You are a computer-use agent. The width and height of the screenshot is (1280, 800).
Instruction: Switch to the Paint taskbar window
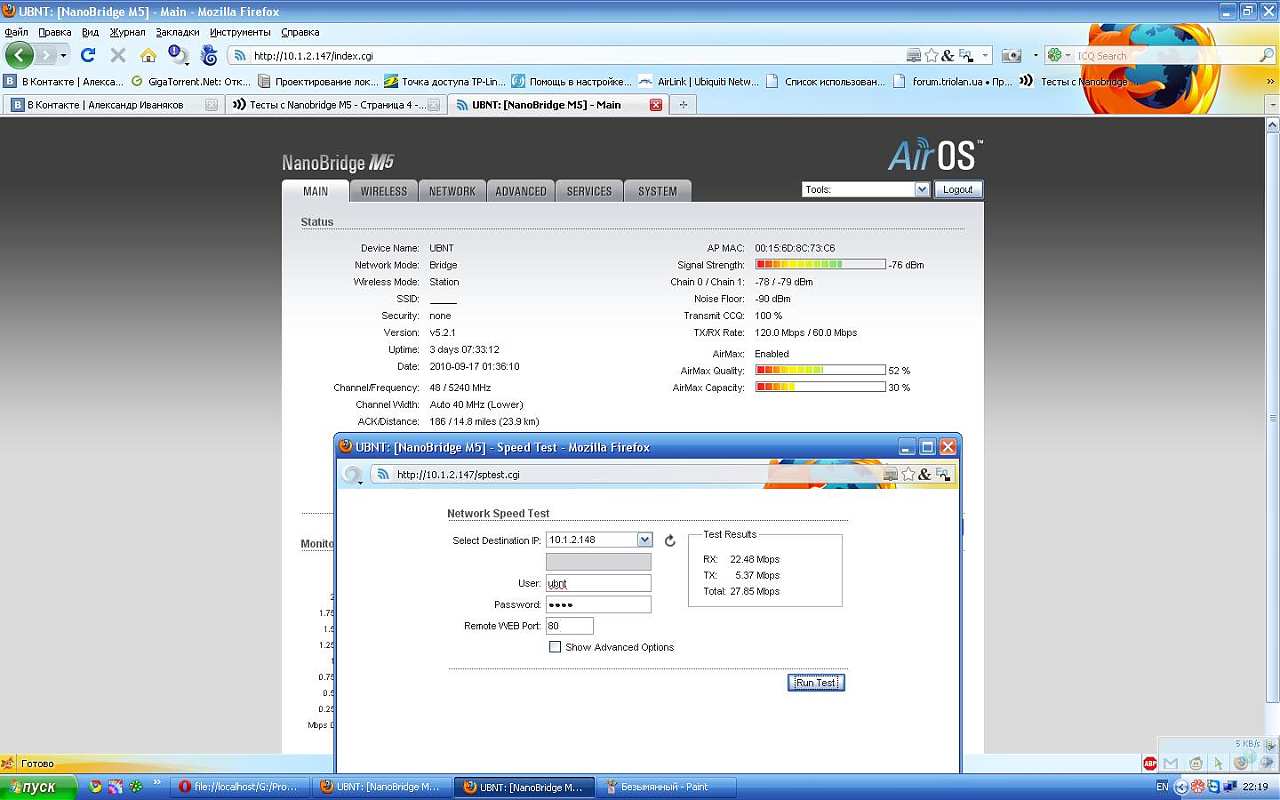(x=665, y=787)
